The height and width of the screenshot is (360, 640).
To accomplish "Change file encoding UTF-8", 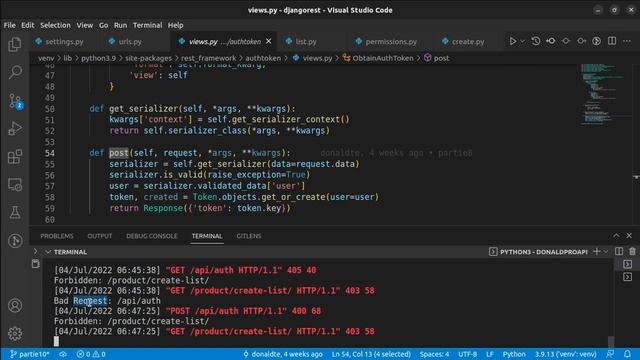I will [x=467, y=354].
